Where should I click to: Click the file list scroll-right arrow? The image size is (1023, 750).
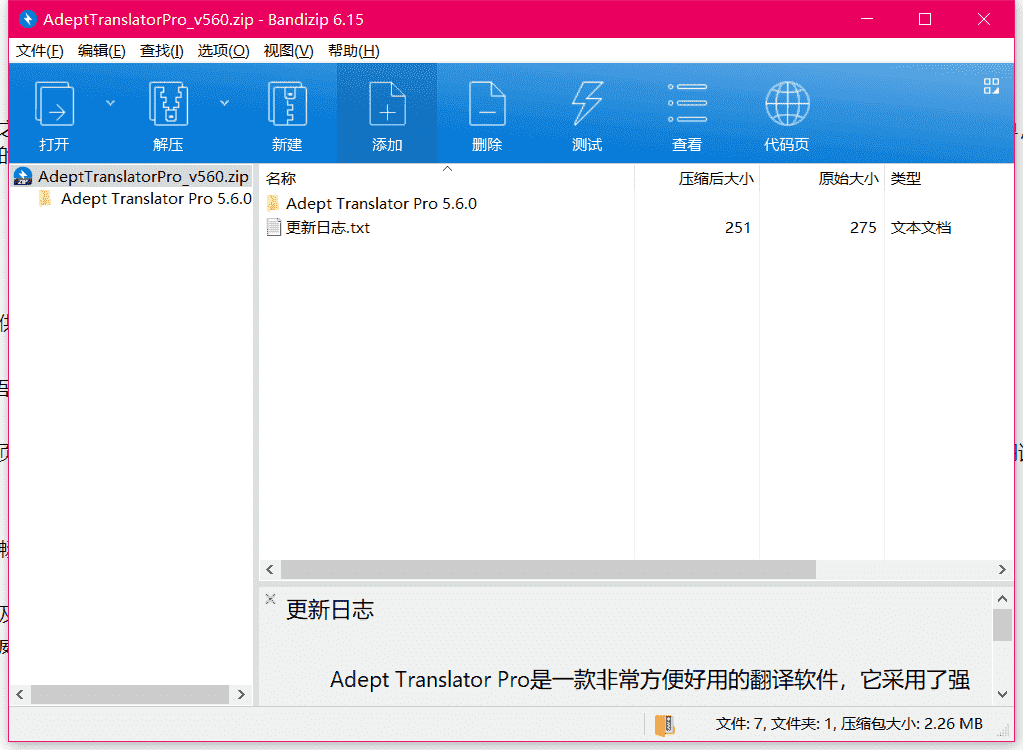[1002, 569]
